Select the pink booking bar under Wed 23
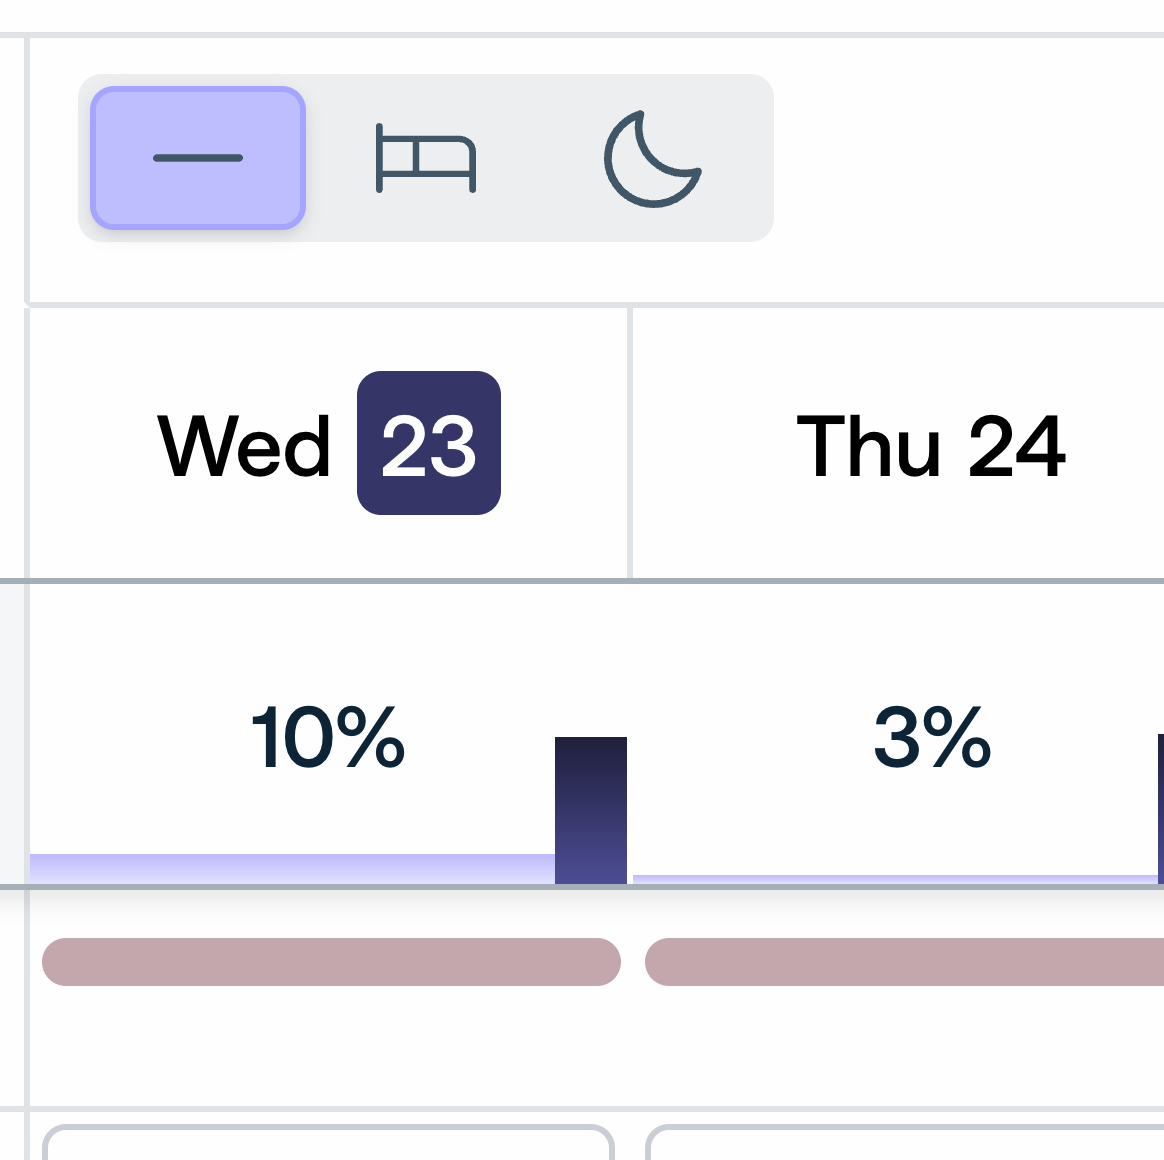The height and width of the screenshot is (1160, 1164). 330,963
